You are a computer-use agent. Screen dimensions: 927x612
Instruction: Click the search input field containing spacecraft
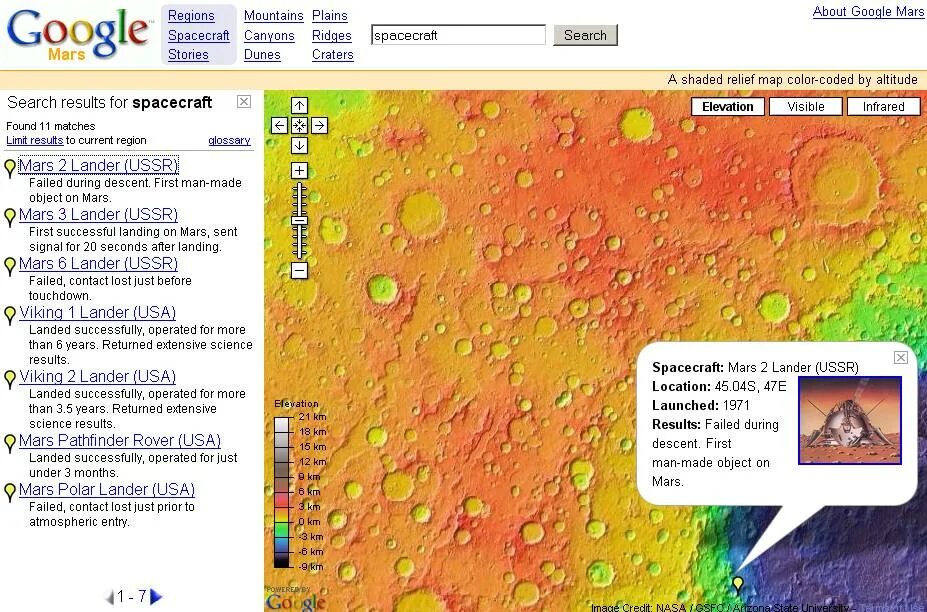coord(458,35)
